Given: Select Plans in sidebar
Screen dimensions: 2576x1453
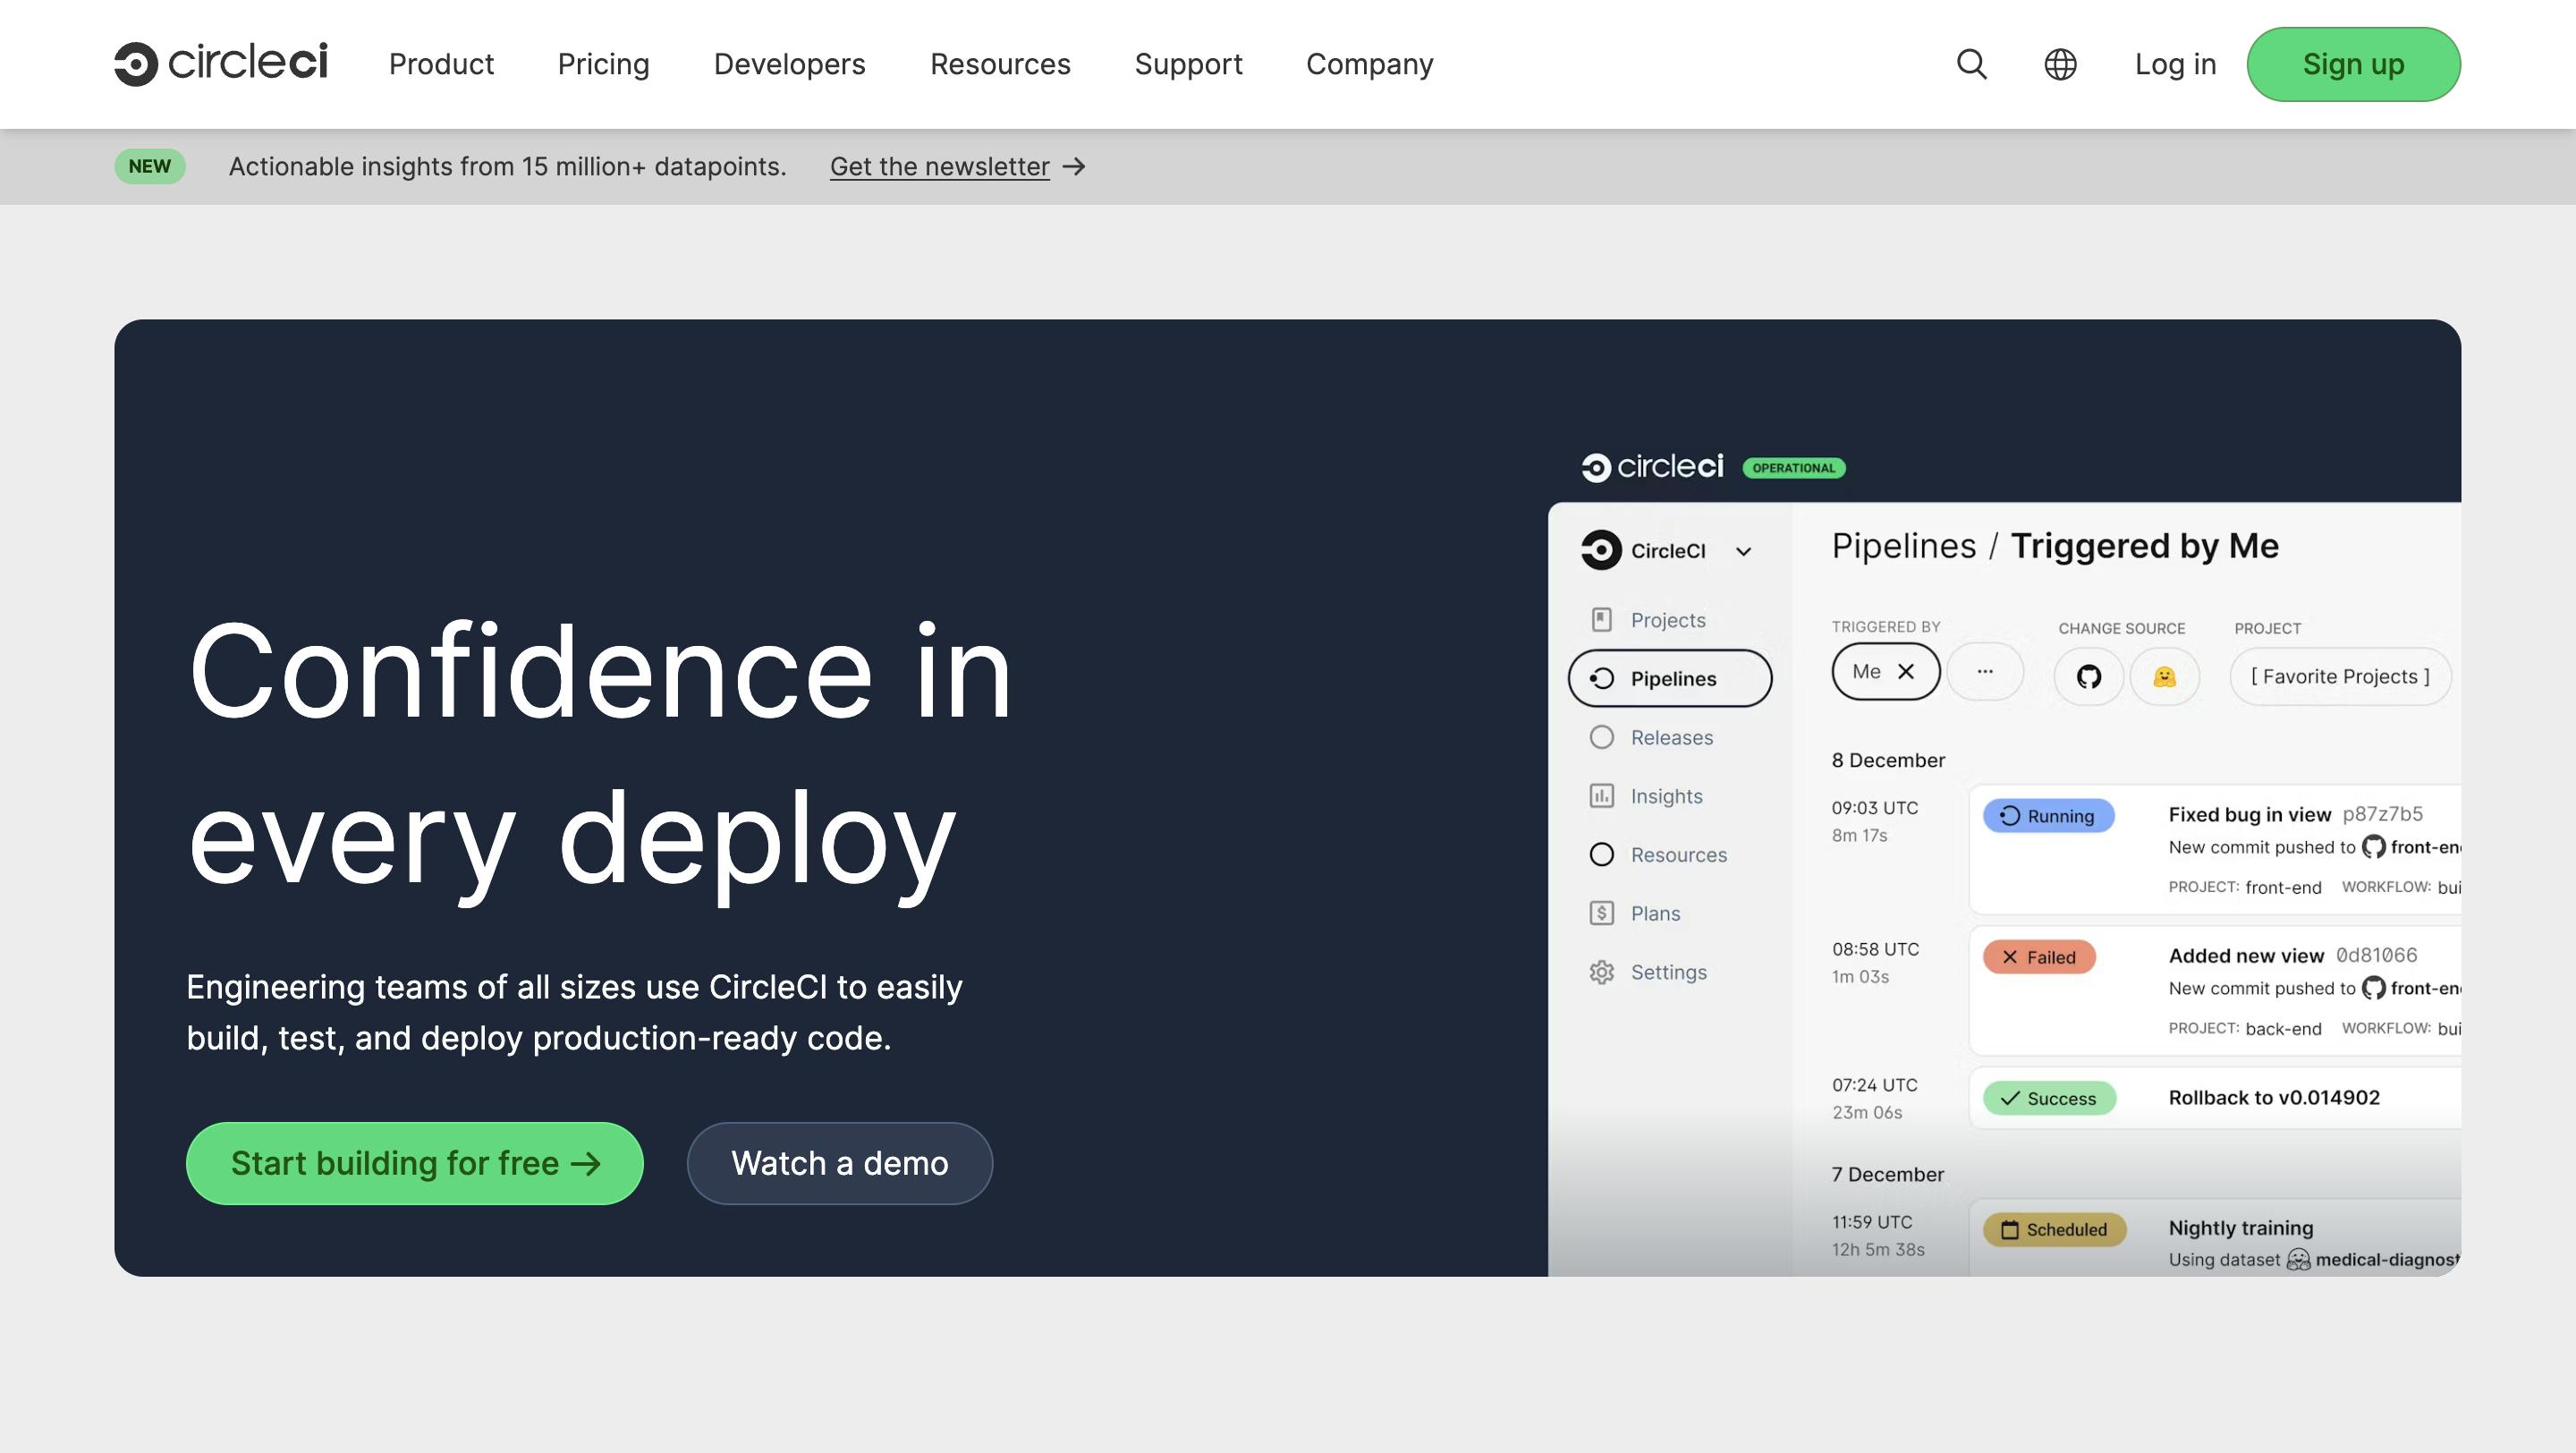Looking at the screenshot, I should (x=1655, y=913).
